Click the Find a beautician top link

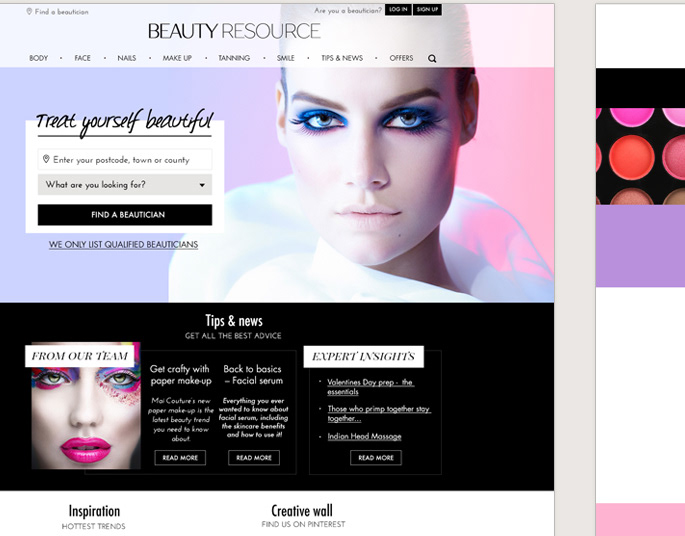(62, 12)
